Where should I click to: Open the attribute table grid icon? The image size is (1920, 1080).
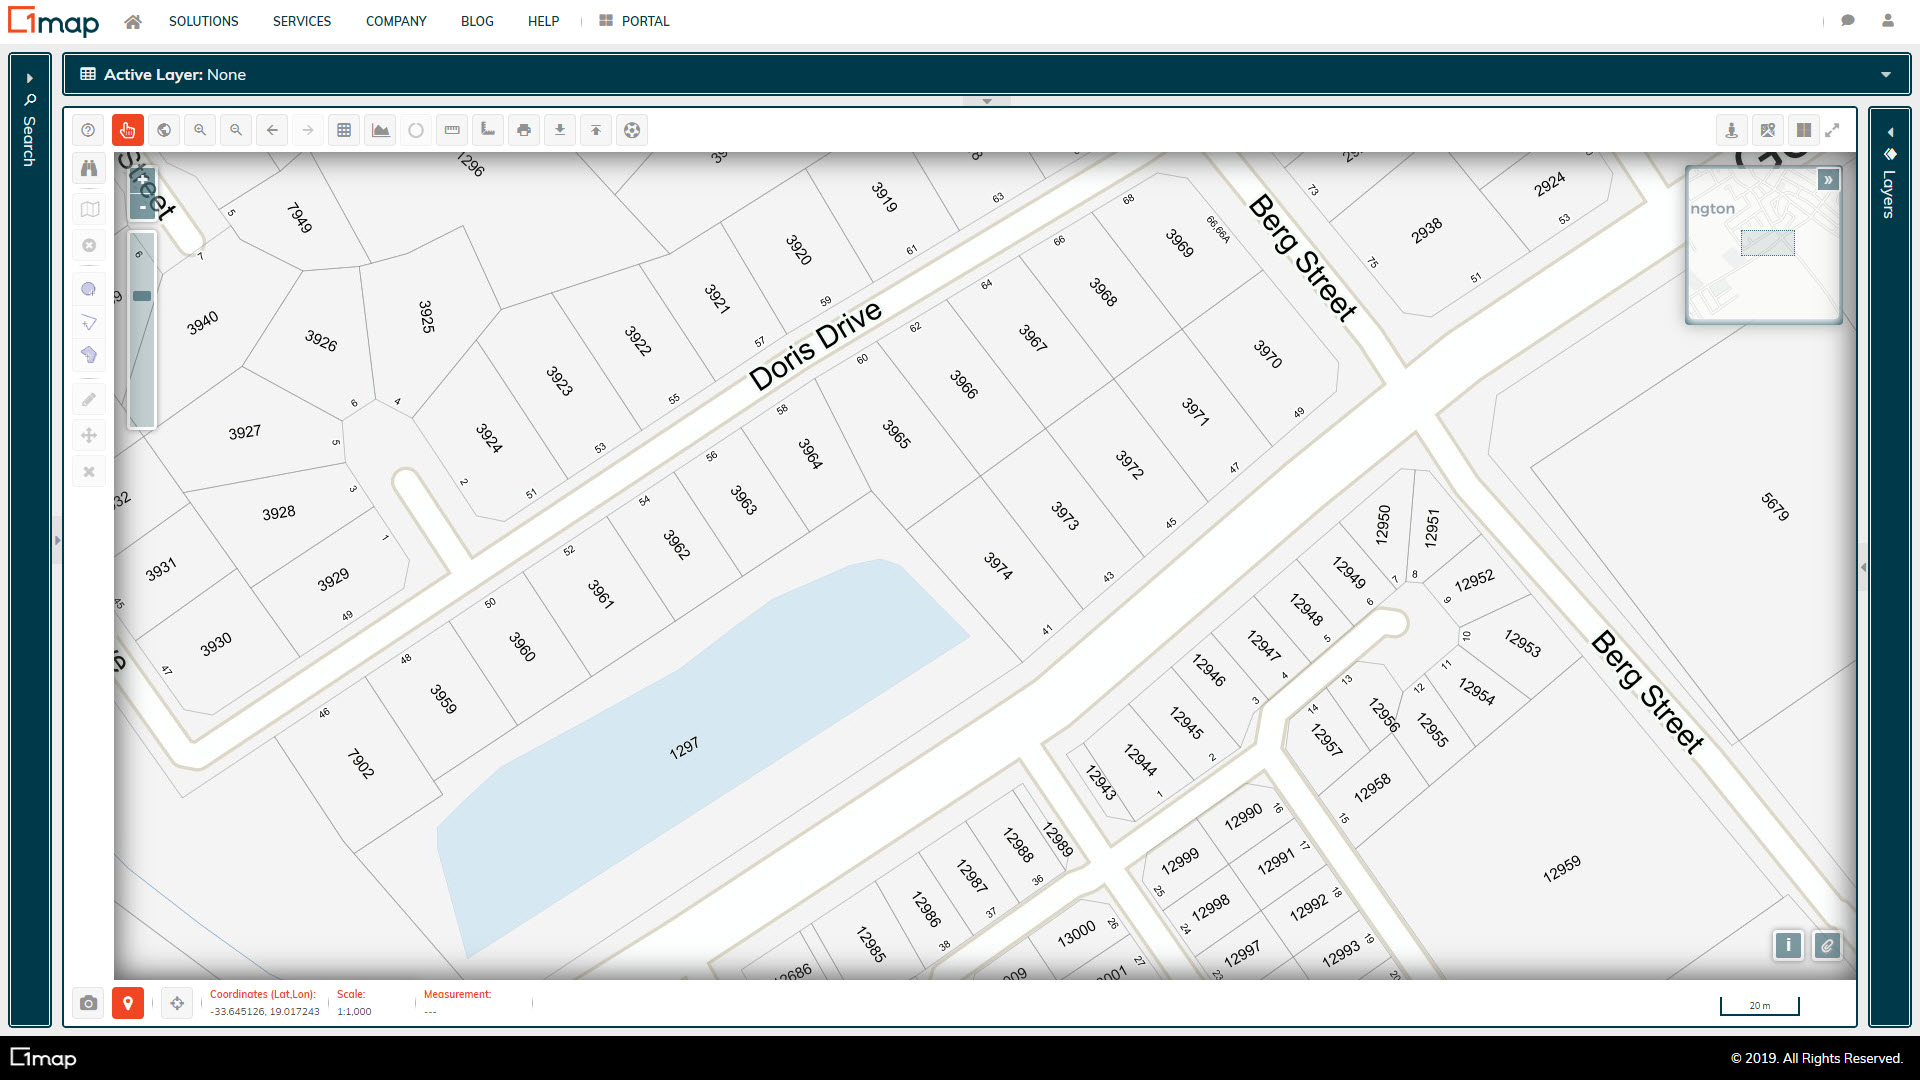(344, 130)
